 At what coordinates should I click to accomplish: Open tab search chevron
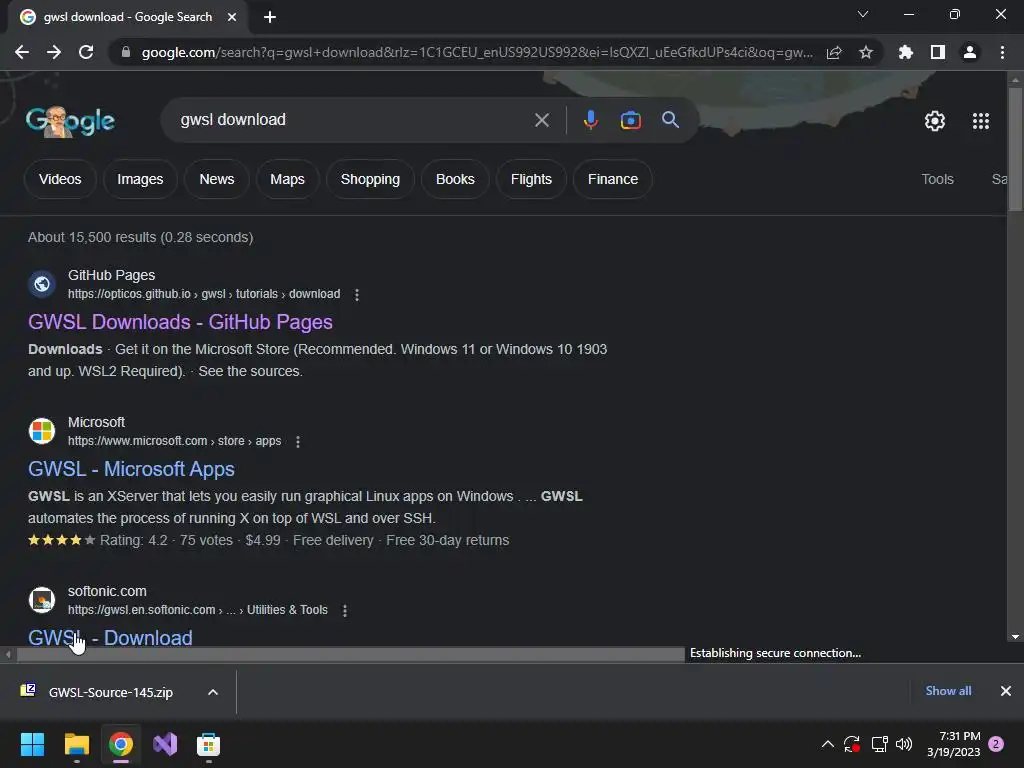[x=863, y=14]
